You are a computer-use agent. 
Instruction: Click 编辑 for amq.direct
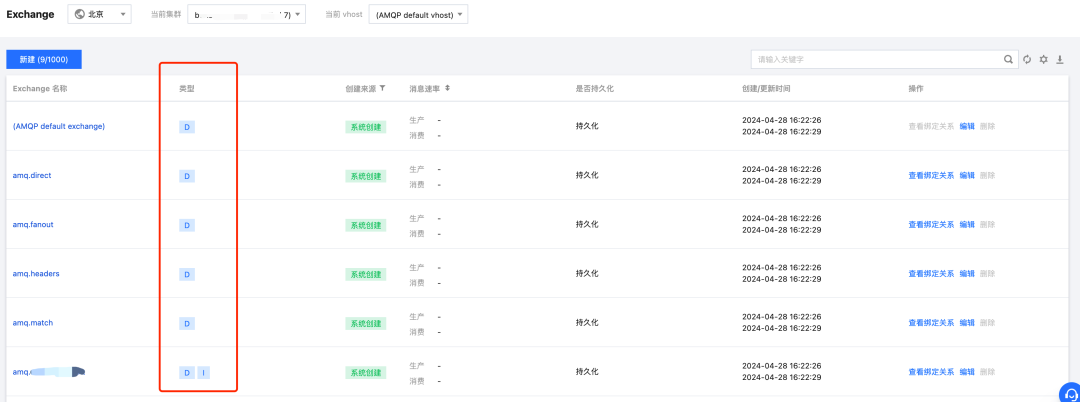pyautogui.click(x=967, y=176)
